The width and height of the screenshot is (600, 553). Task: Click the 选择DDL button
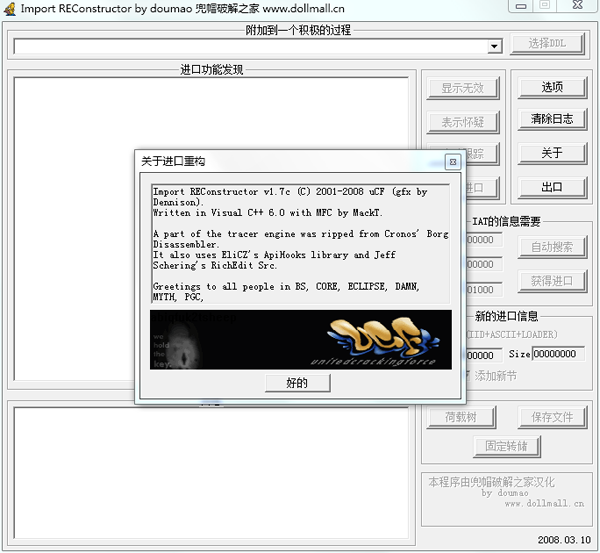[548, 43]
